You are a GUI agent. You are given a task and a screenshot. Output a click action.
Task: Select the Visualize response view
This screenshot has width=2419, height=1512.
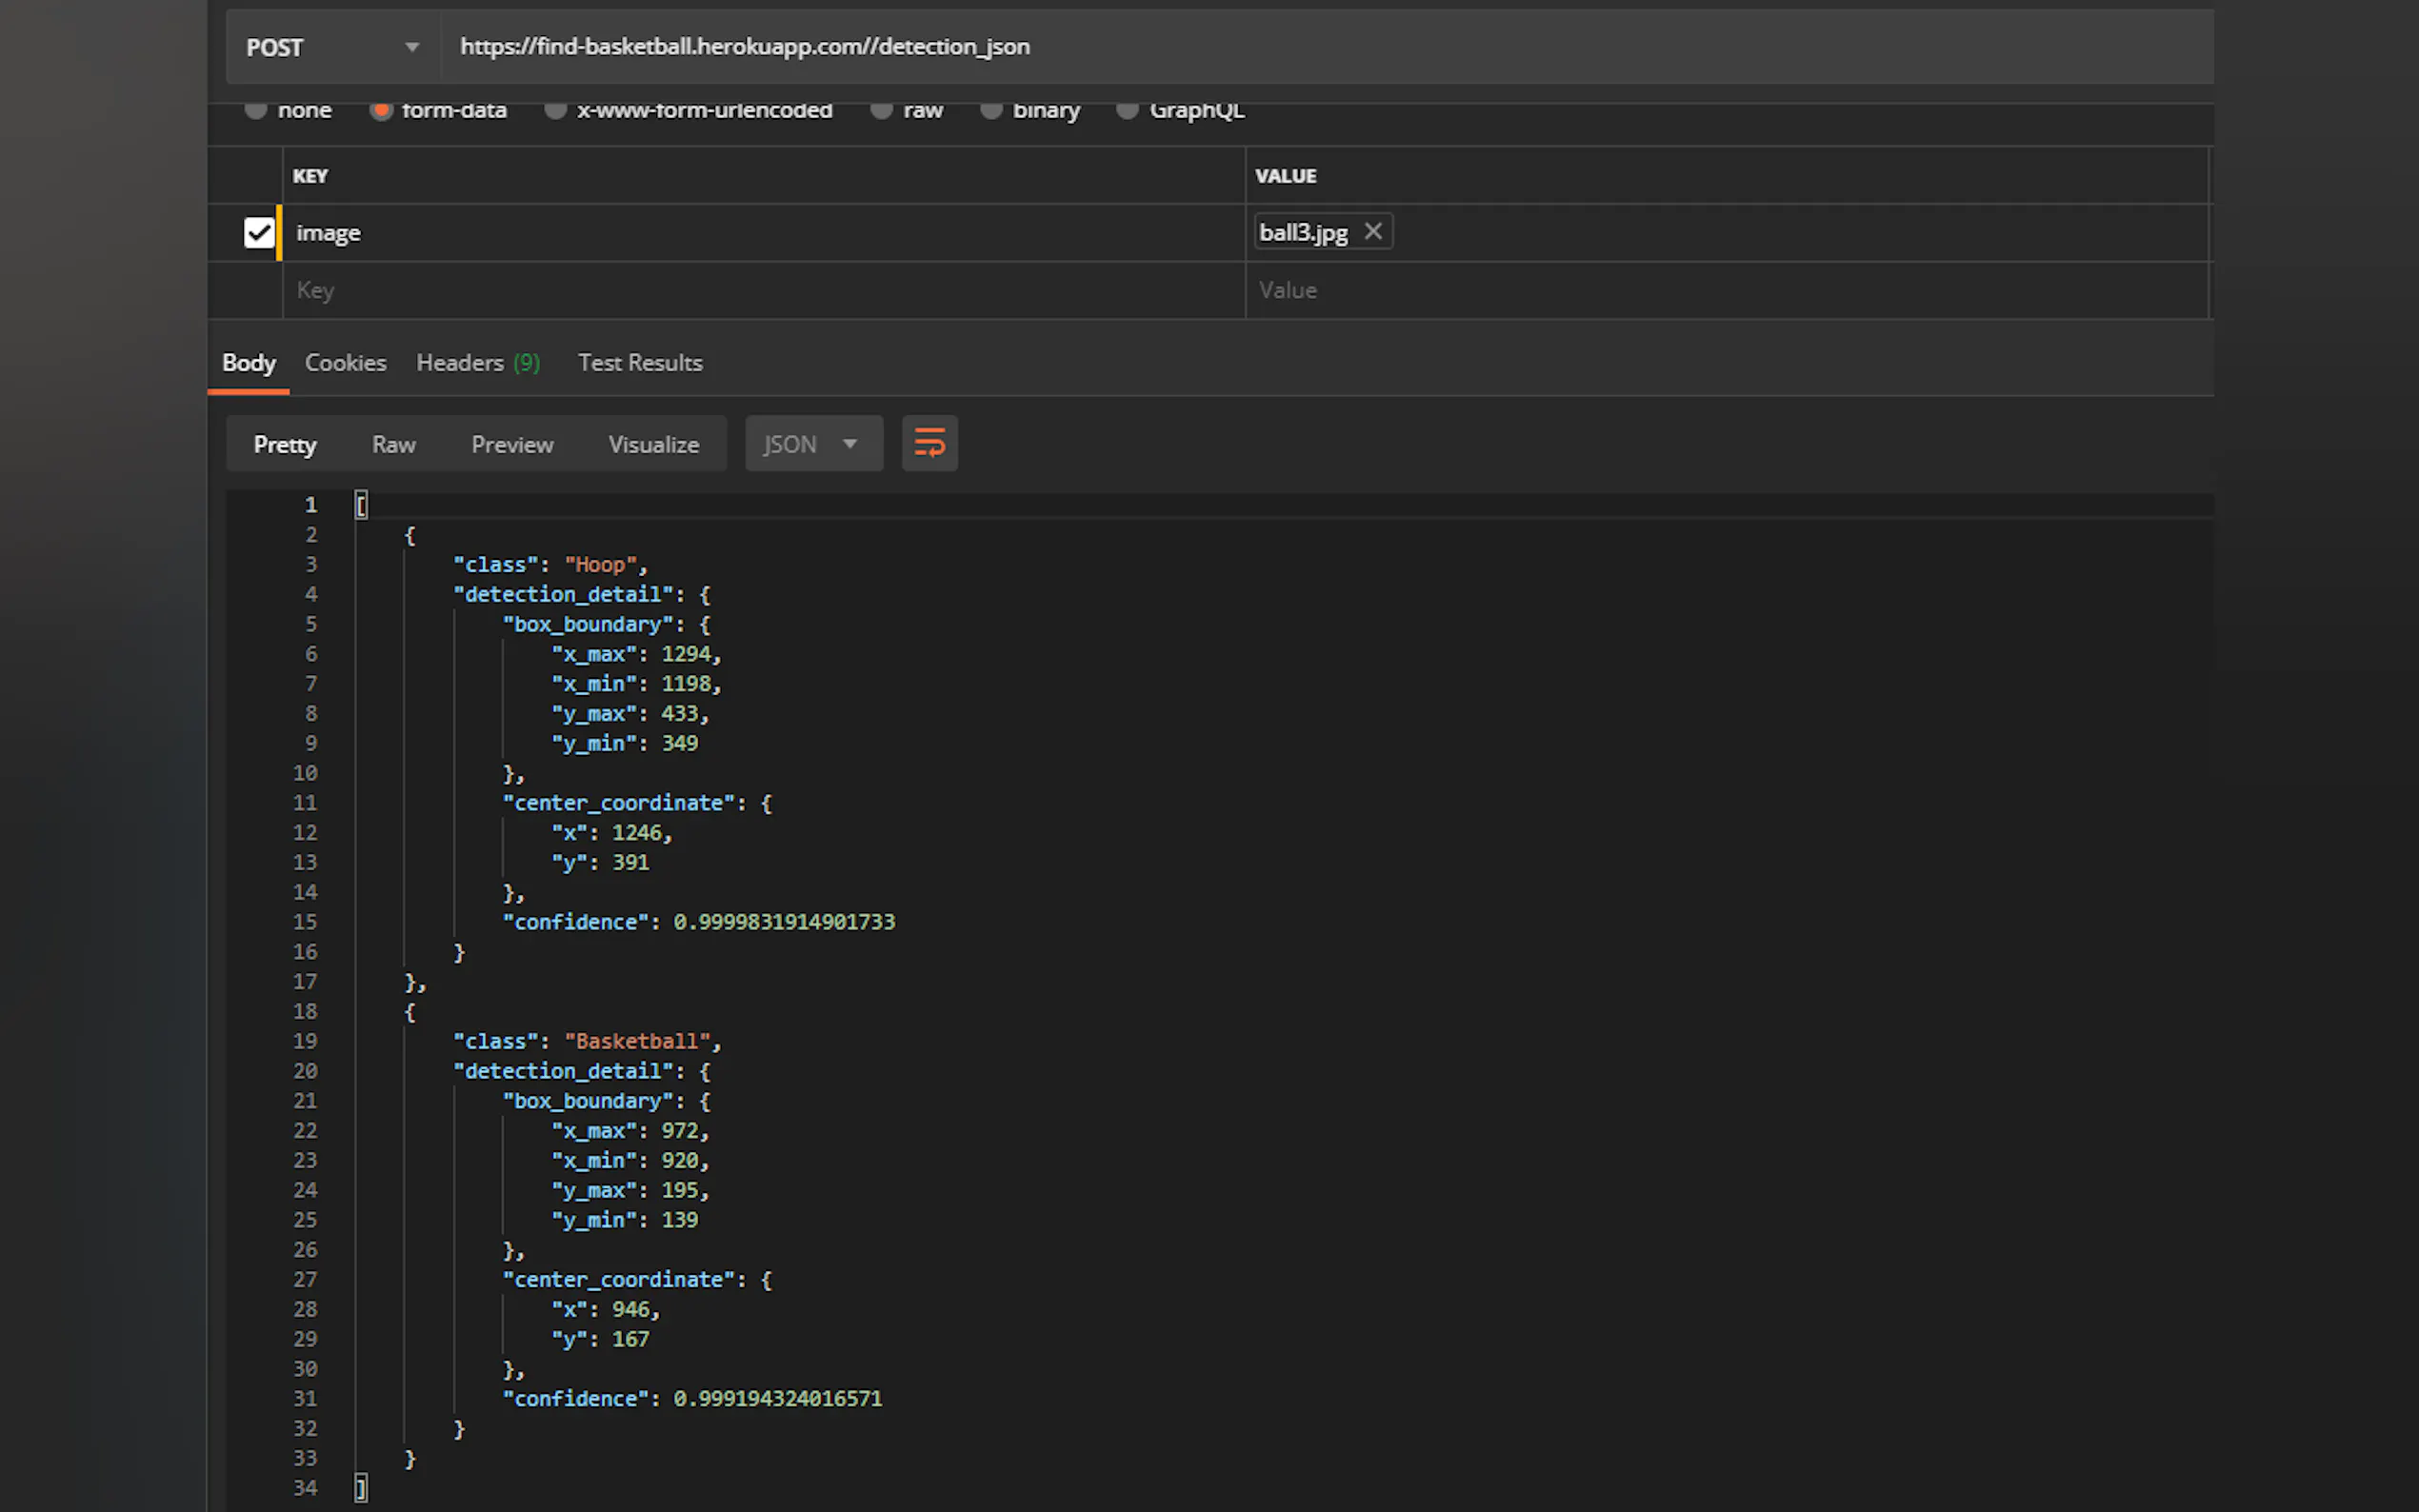[x=654, y=444]
